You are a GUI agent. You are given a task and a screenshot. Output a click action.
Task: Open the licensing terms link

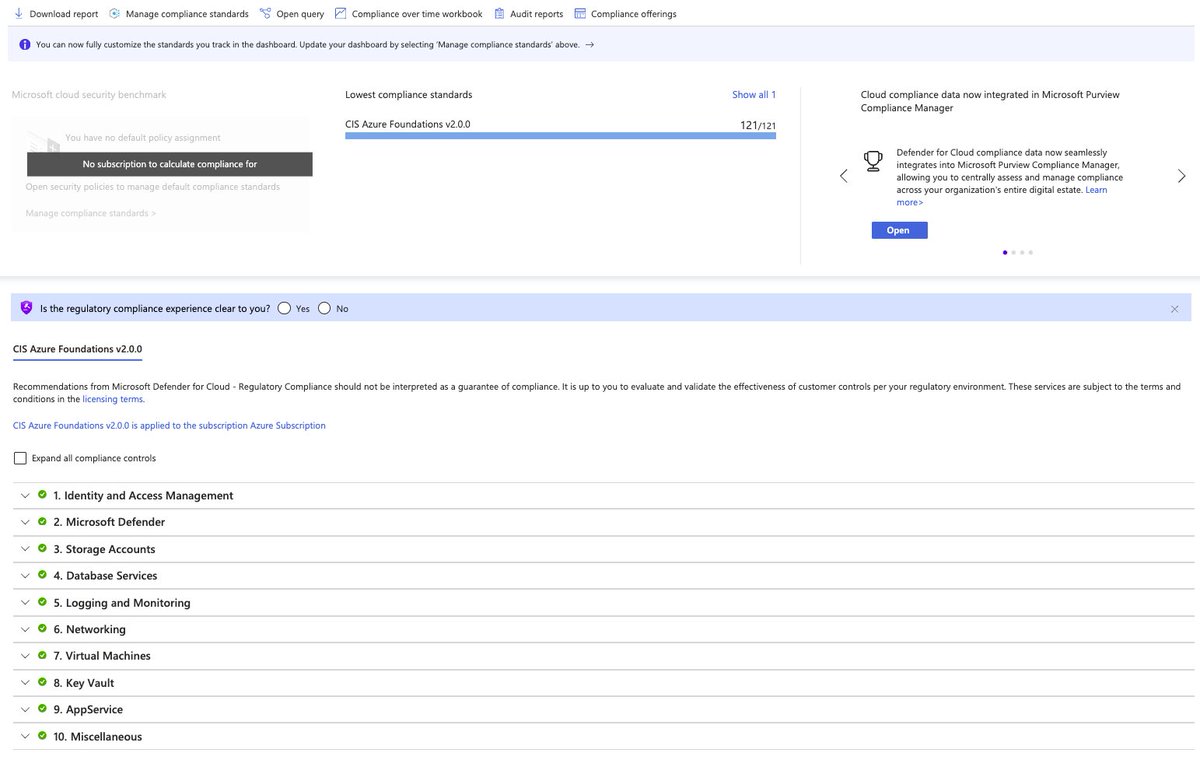click(x=112, y=399)
